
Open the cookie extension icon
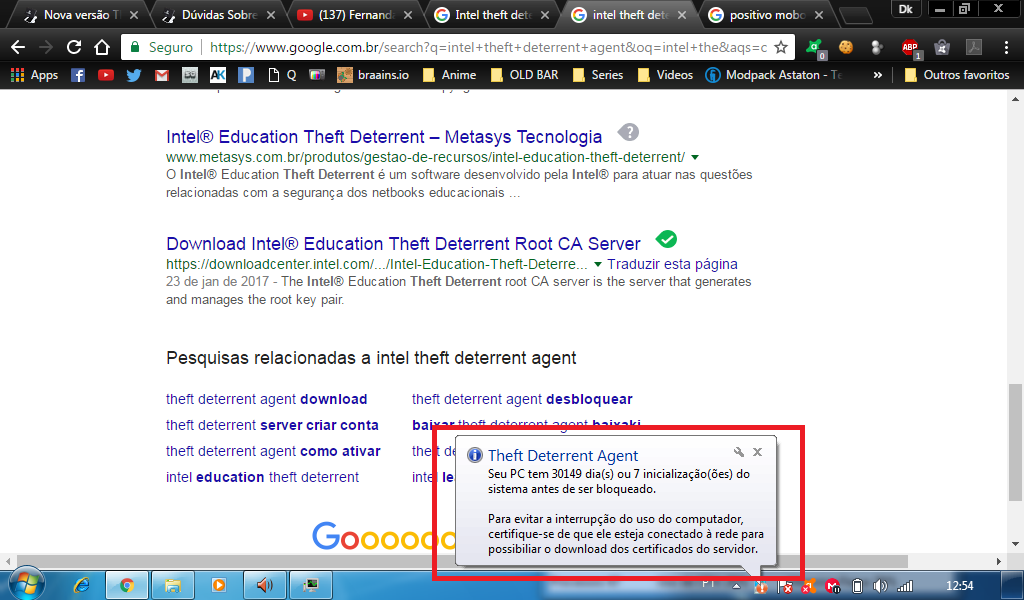pyautogui.click(x=846, y=47)
